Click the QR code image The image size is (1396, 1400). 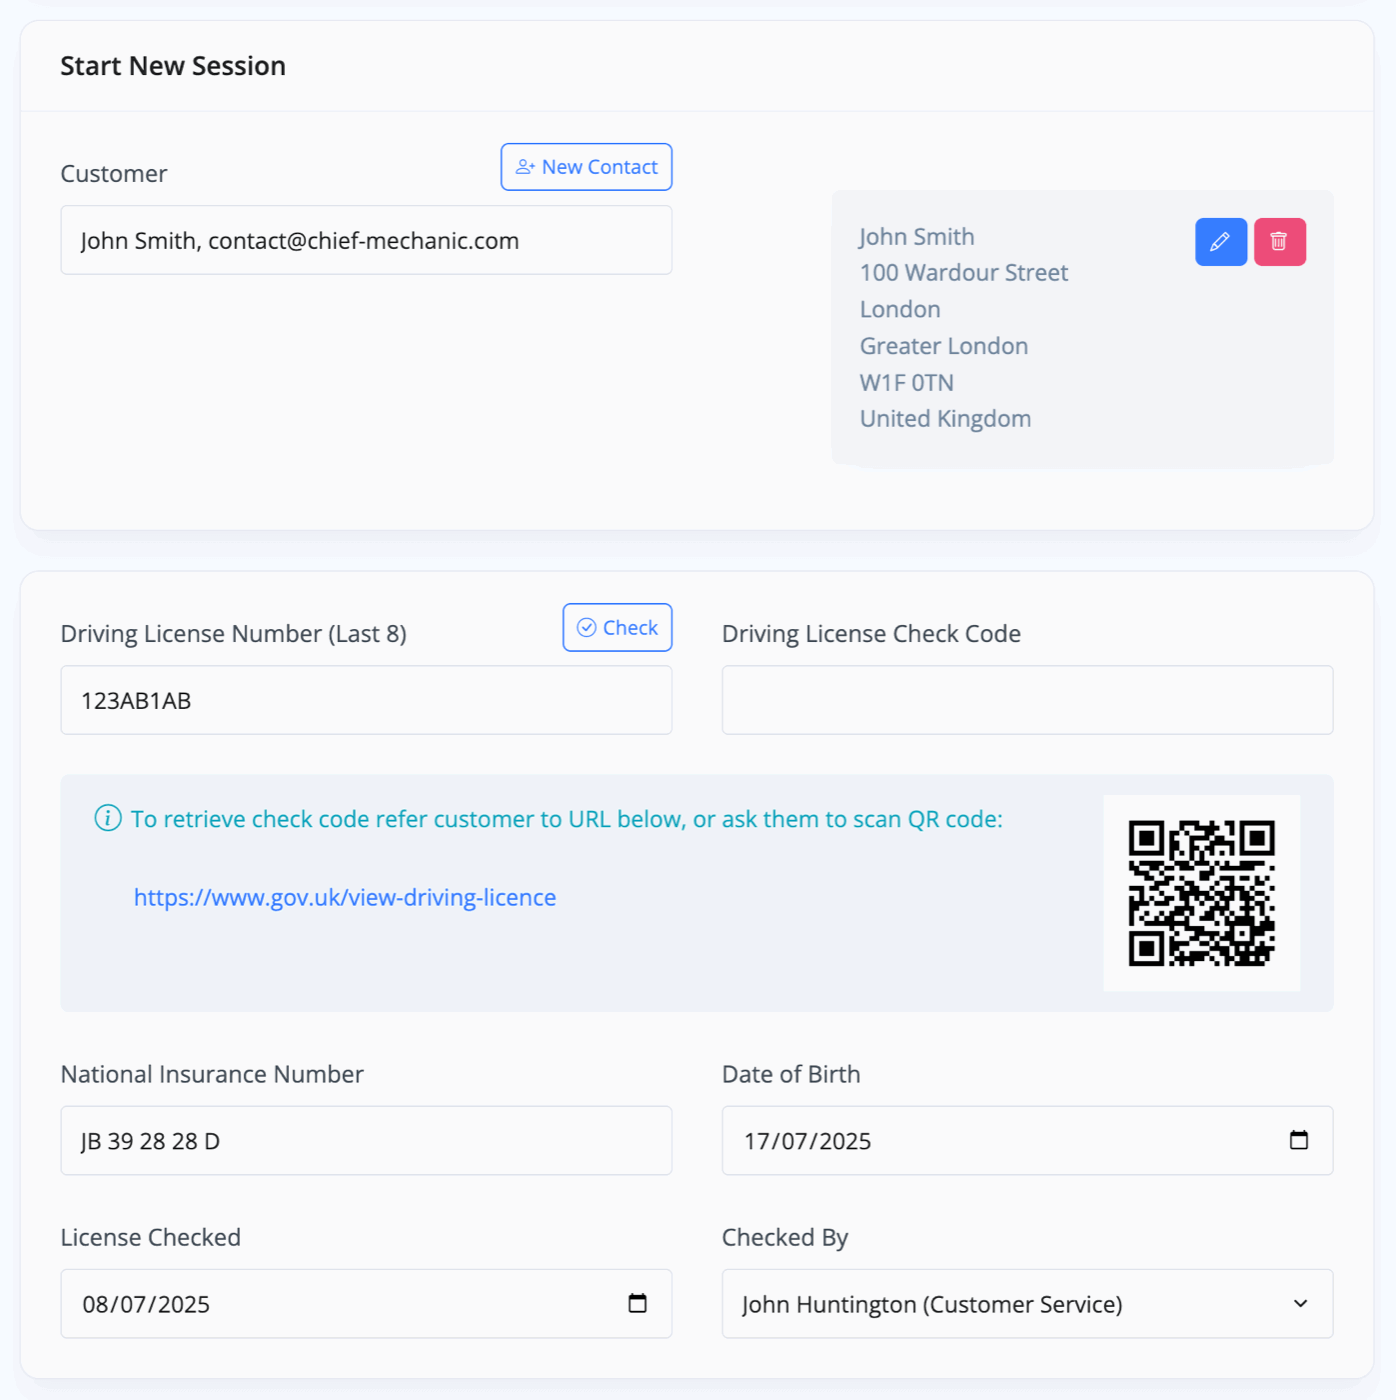1201,893
